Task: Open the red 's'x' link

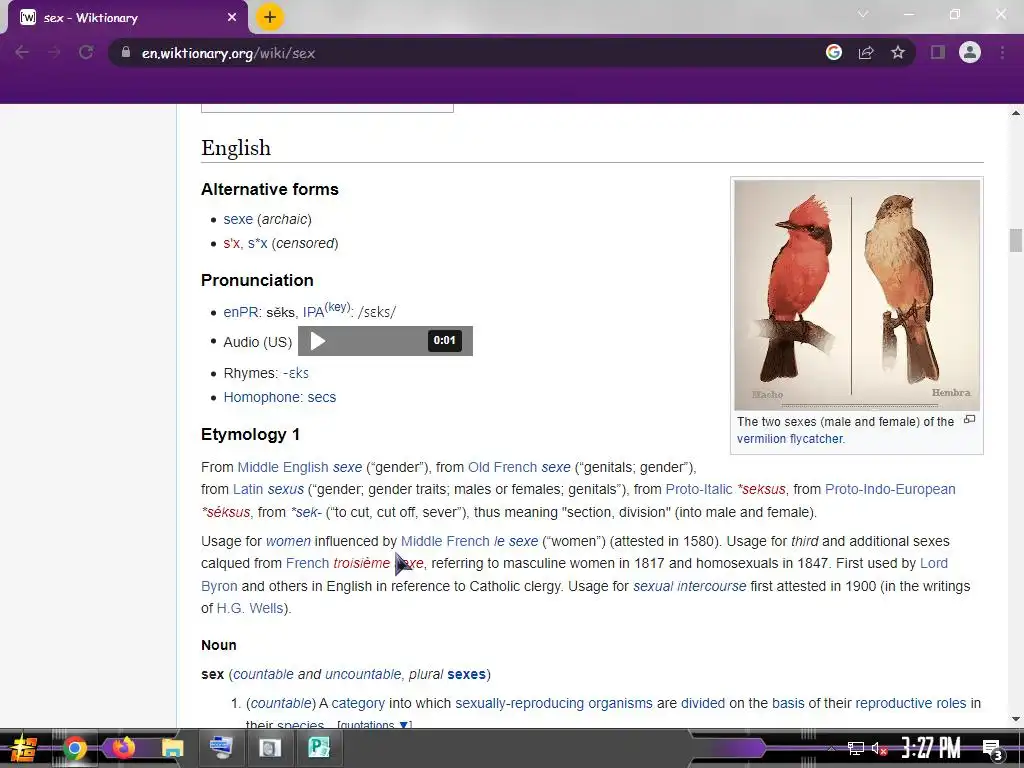Action: [232, 244]
